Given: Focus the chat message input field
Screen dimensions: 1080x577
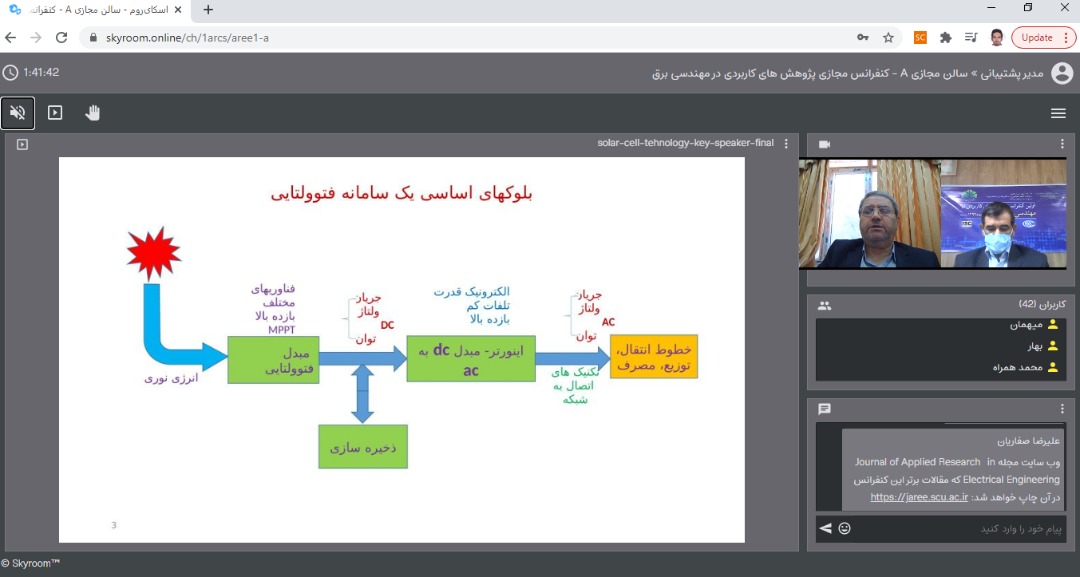Looking at the screenshot, I should coord(960,529).
